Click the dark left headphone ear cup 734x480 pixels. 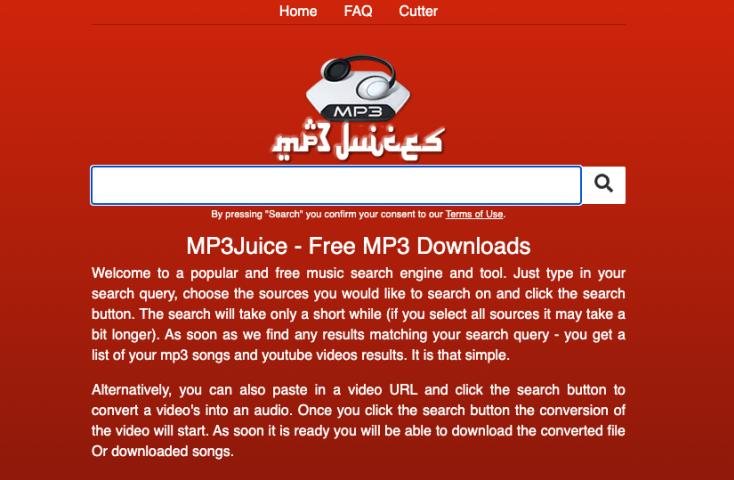[337, 70]
